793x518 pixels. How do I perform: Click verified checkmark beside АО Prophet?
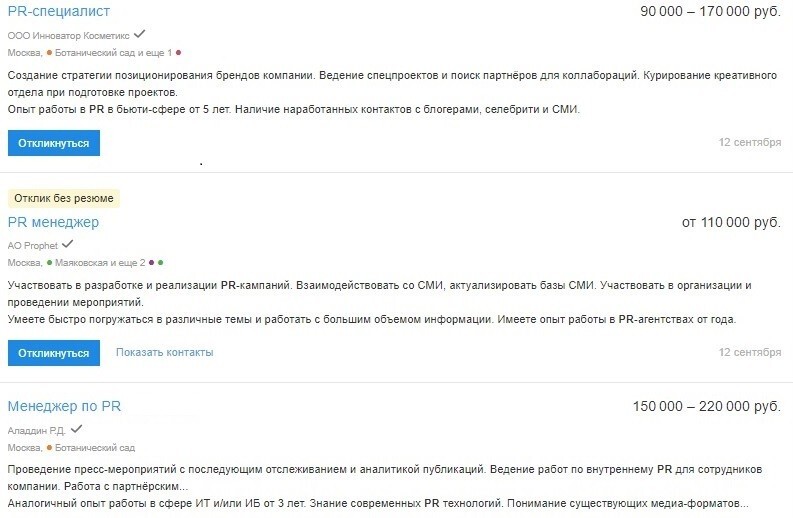point(68,244)
